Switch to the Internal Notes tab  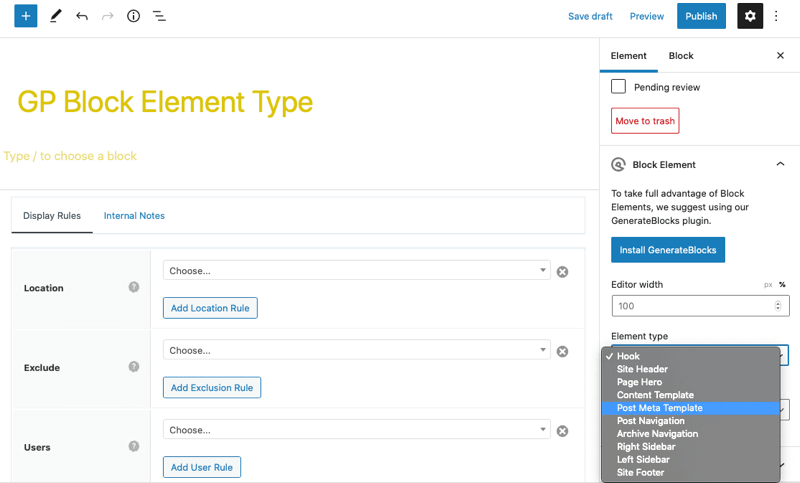pyautogui.click(x=134, y=216)
